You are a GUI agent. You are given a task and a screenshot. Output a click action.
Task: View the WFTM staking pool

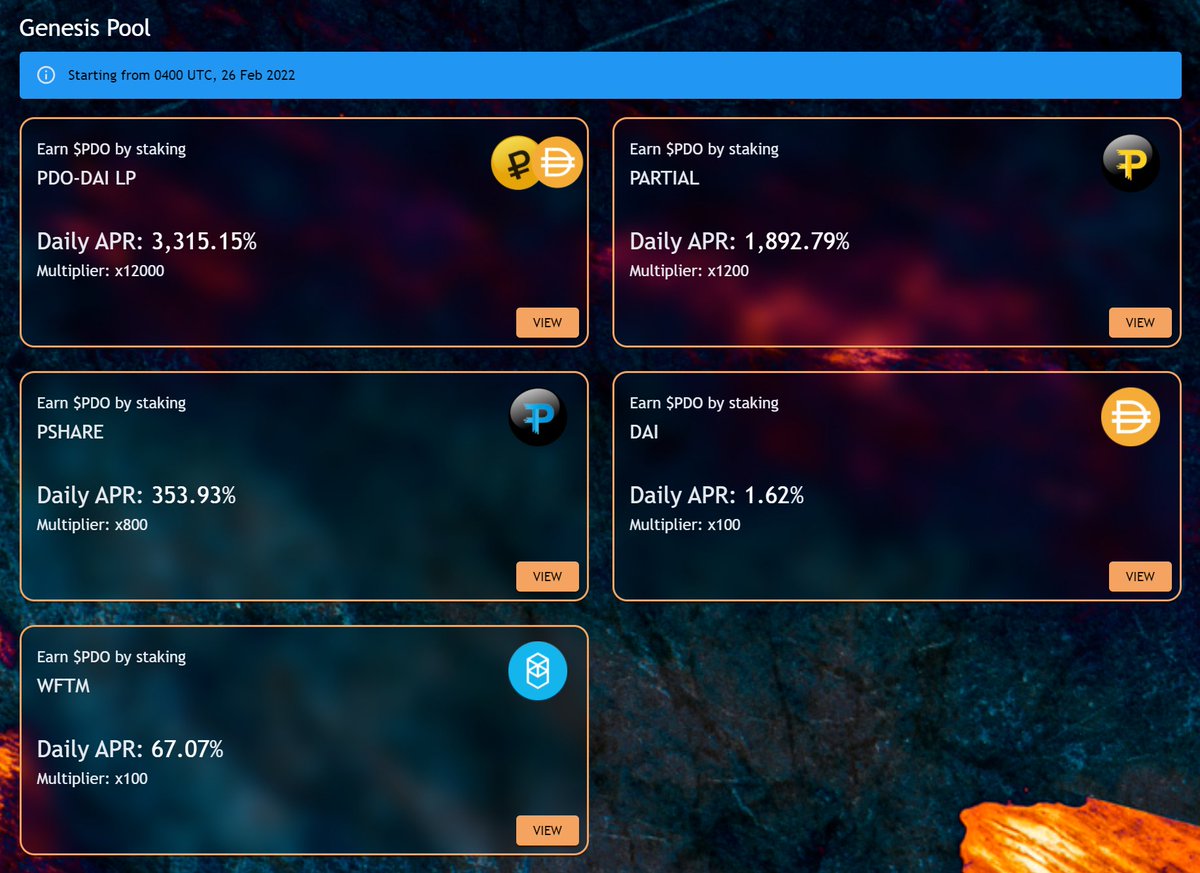(x=547, y=831)
